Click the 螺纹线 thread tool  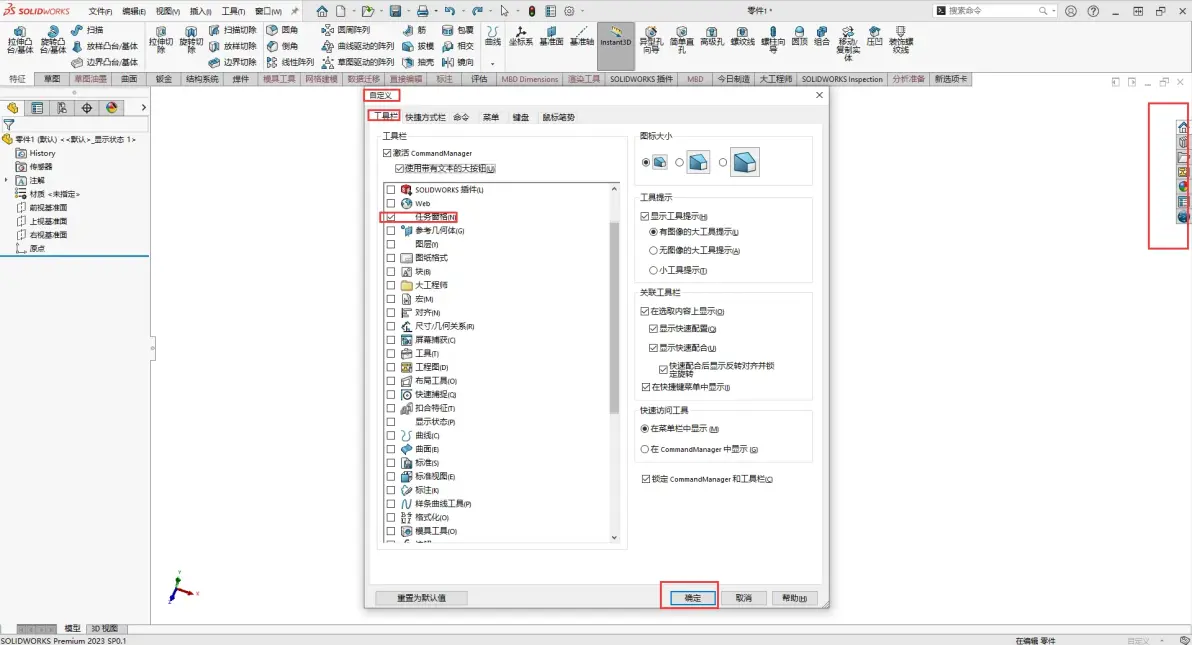742,37
